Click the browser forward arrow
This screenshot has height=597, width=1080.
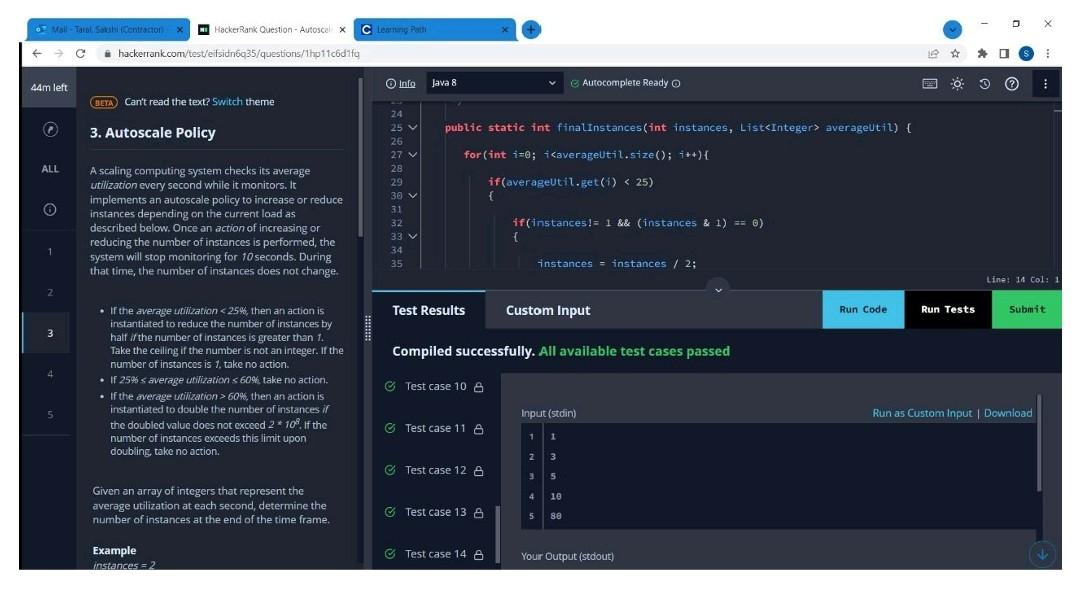(x=59, y=53)
